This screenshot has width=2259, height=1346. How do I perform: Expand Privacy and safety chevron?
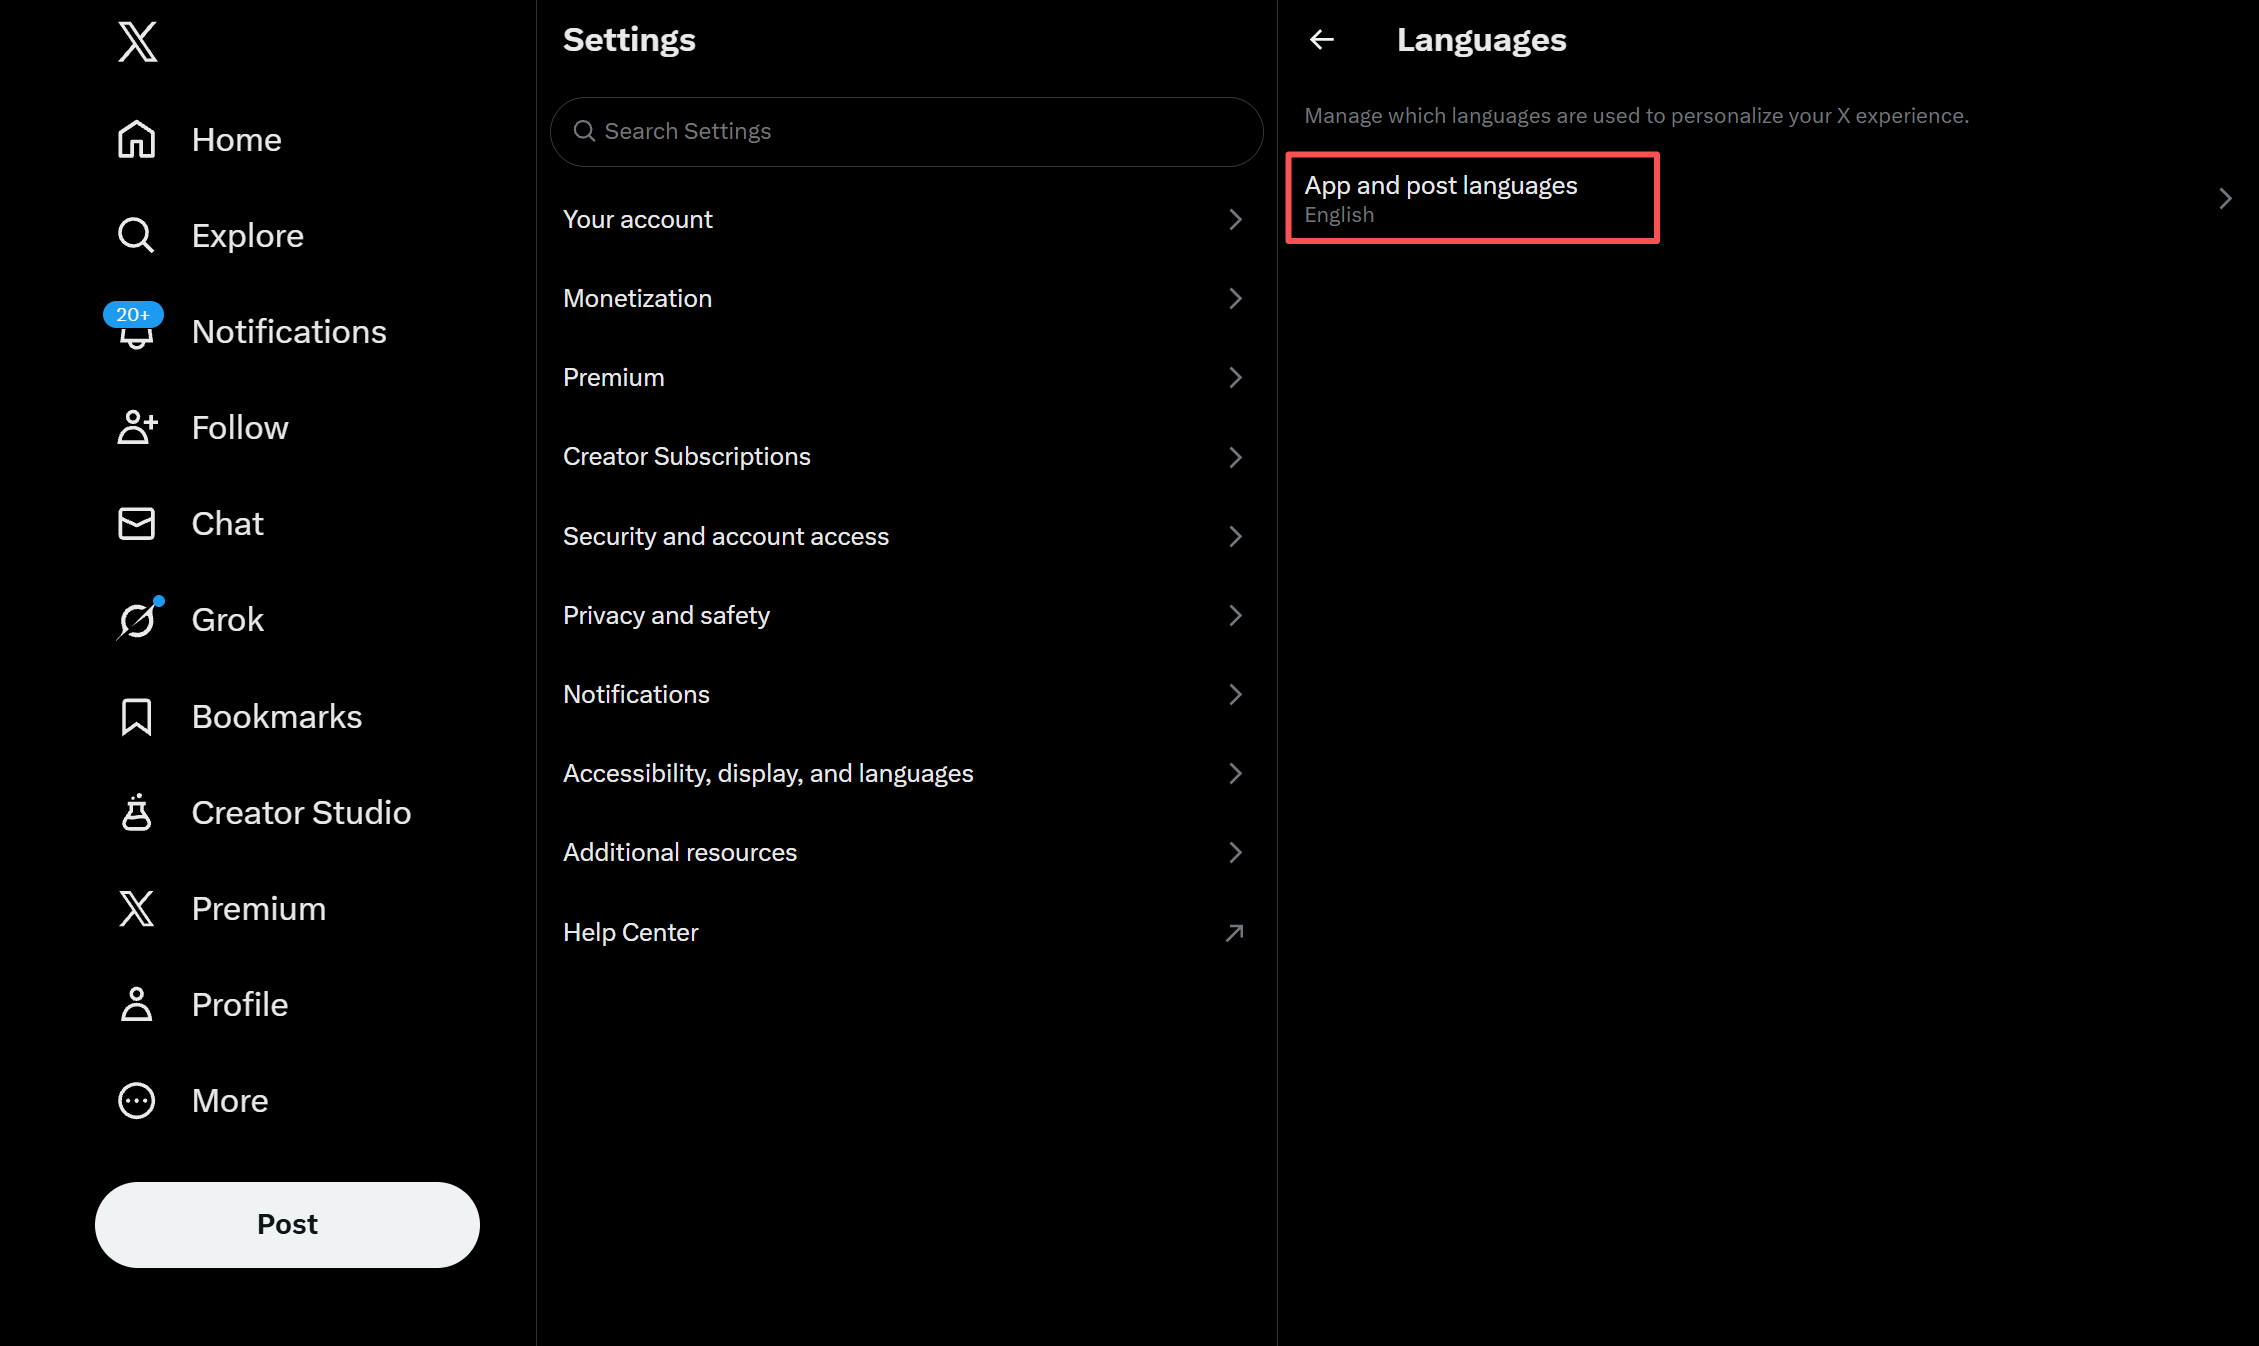coord(1235,615)
